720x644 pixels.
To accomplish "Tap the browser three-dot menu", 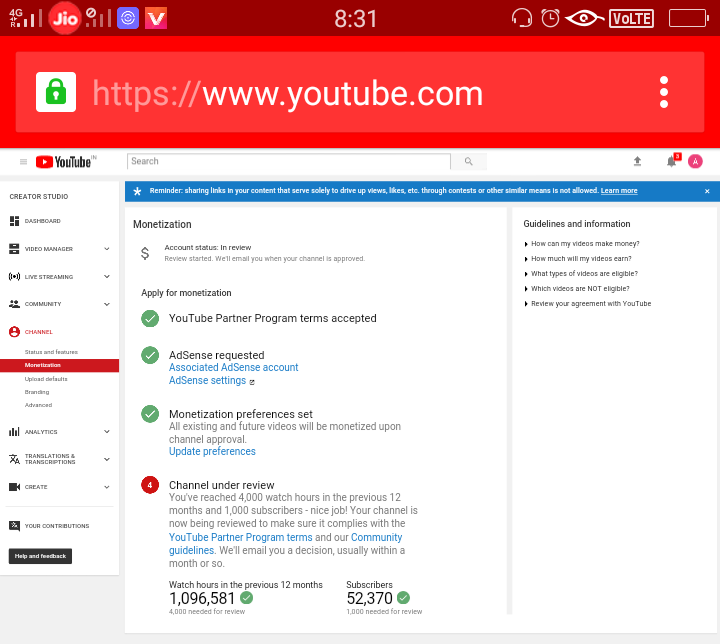I will click(x=664, y=92).
